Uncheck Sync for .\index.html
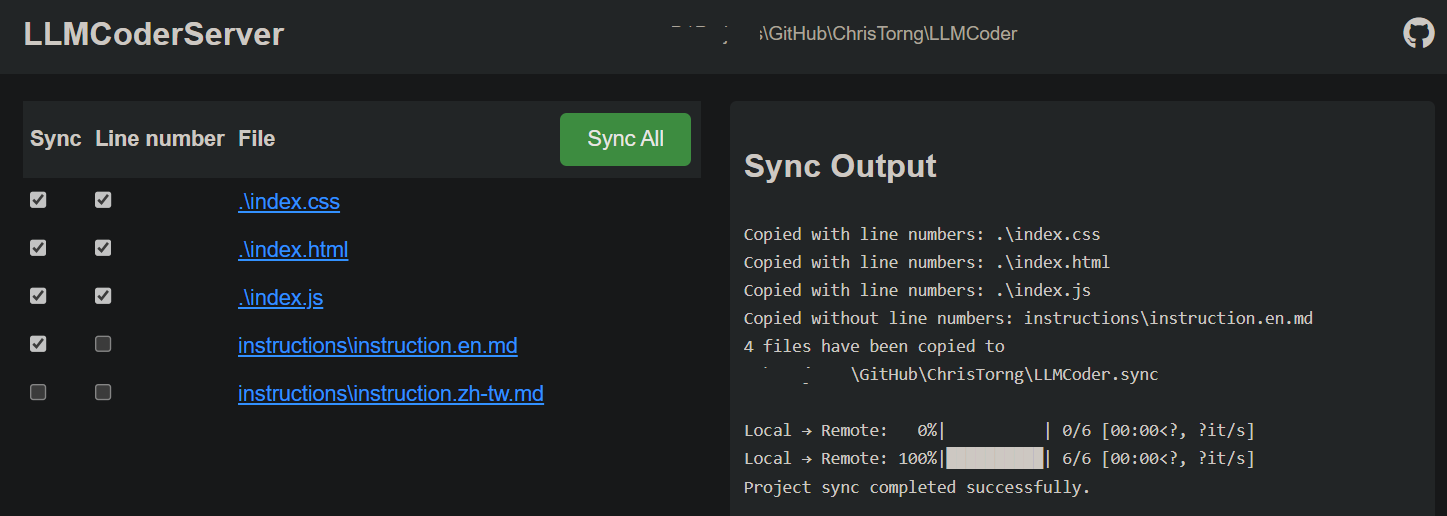The height and width of the screenshot is (516, 1447). (38, 248)
